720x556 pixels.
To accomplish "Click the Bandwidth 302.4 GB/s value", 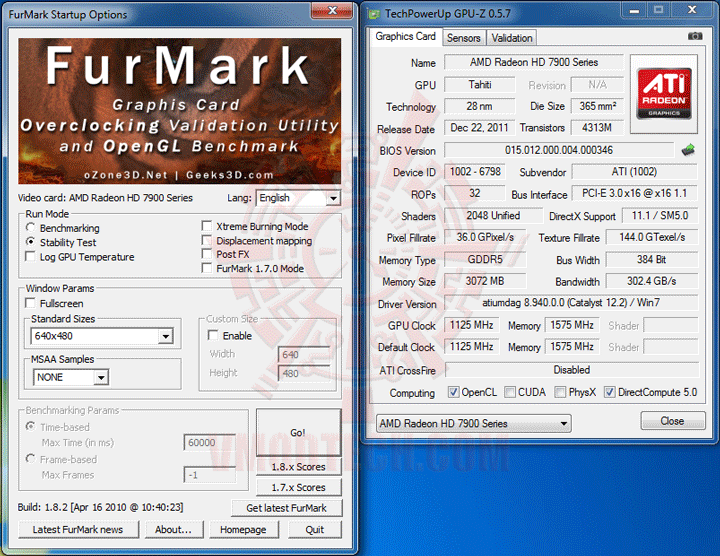I will pyautogui.click(x=652, y=281).
